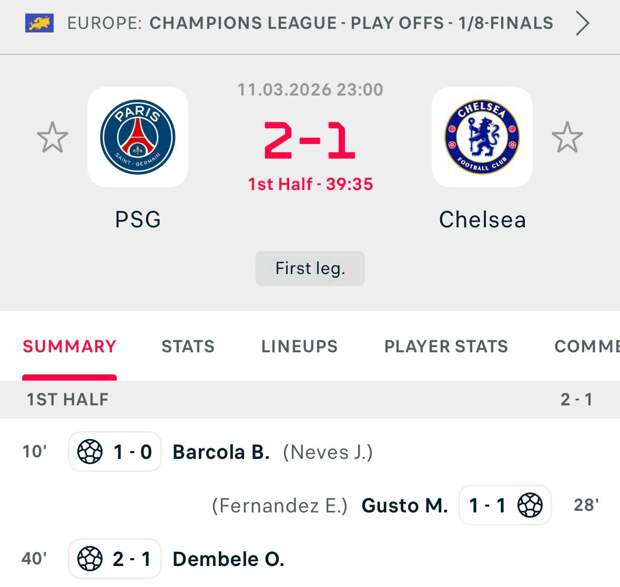Open Barcola B. player profile
The image size is (620, 587).
(x=221, y=452)
